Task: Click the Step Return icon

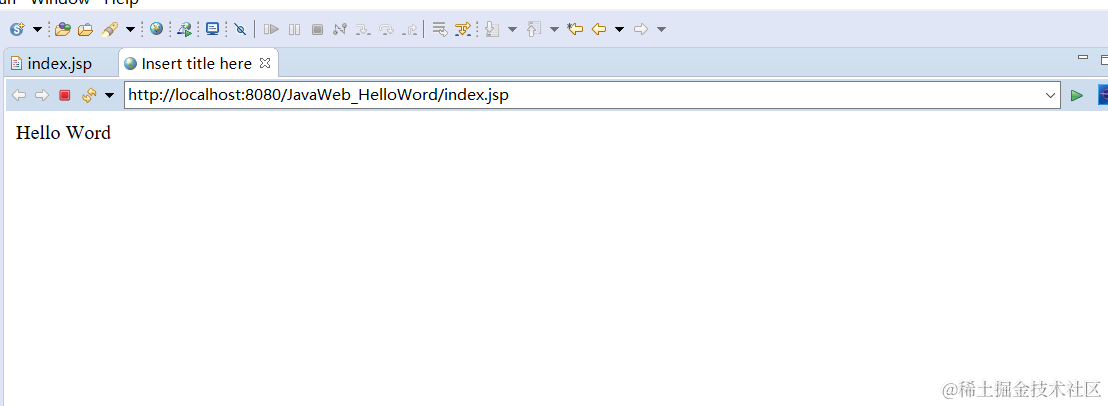Action: [410, 30]
